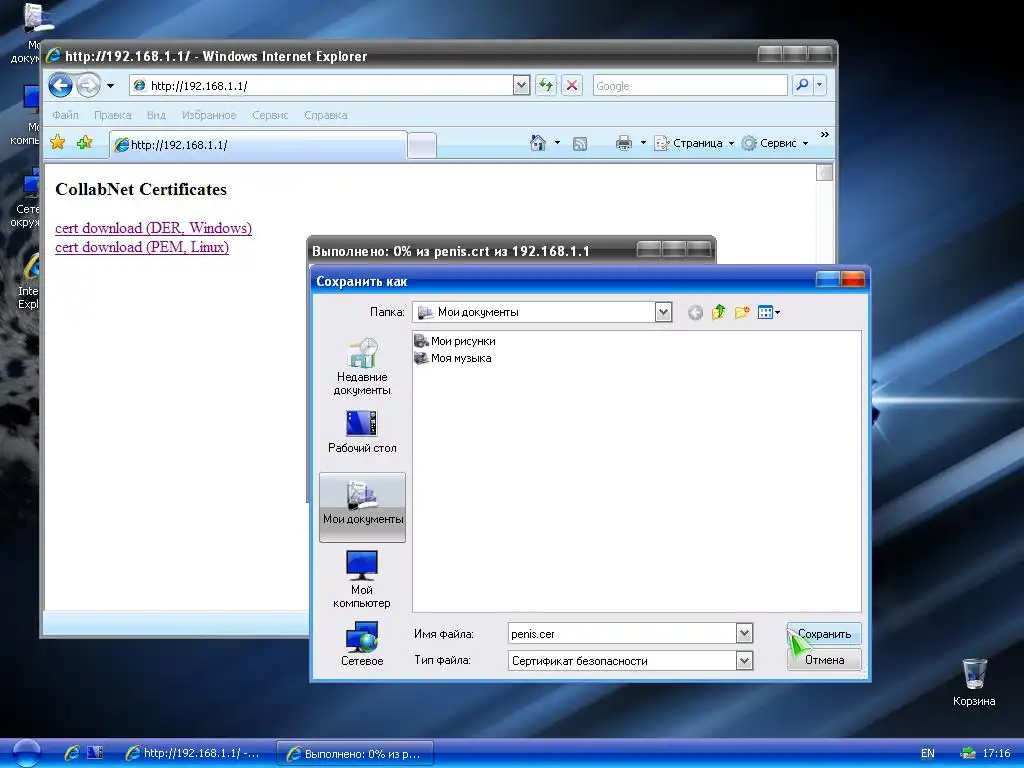
Task: Click cert download (DER, Windows) link
Action: [153, 228]
